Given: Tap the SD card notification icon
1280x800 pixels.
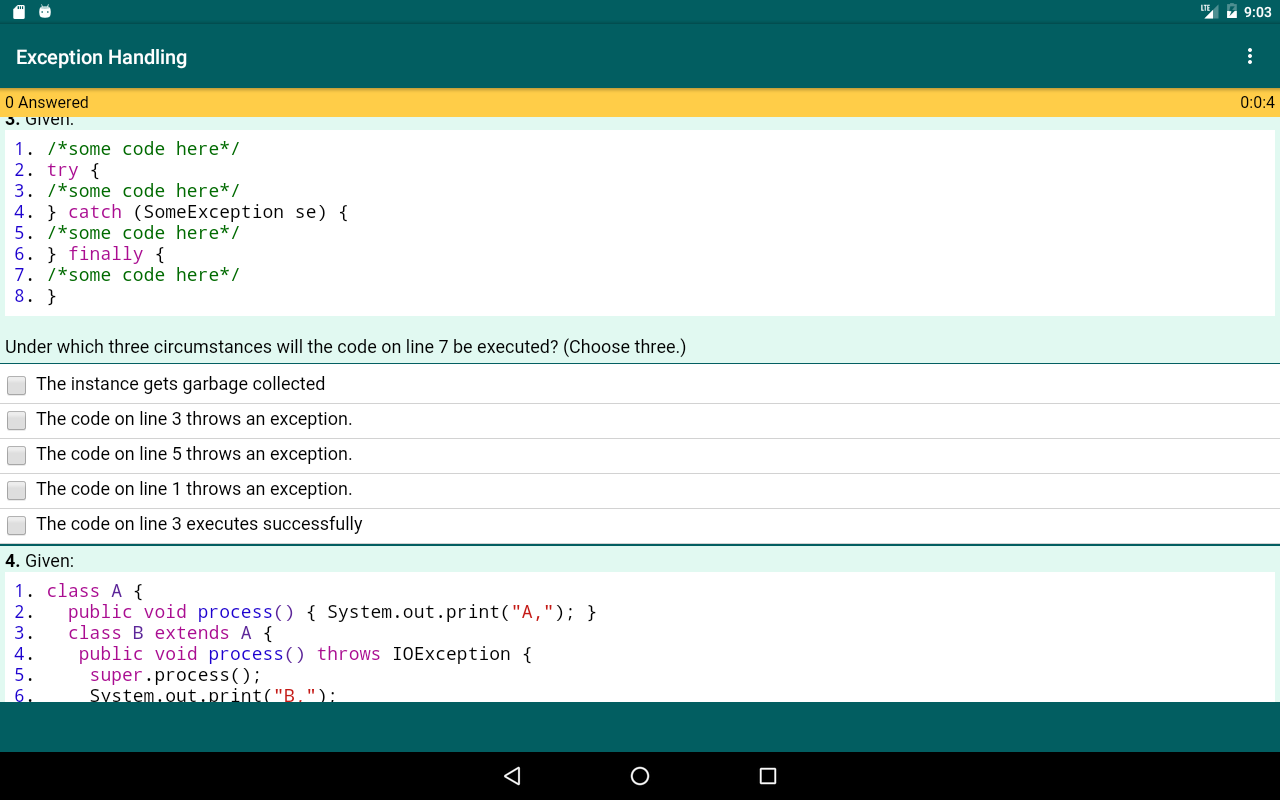Looking at the screenshot, I should pyautogui.click(x=19, y=12).
